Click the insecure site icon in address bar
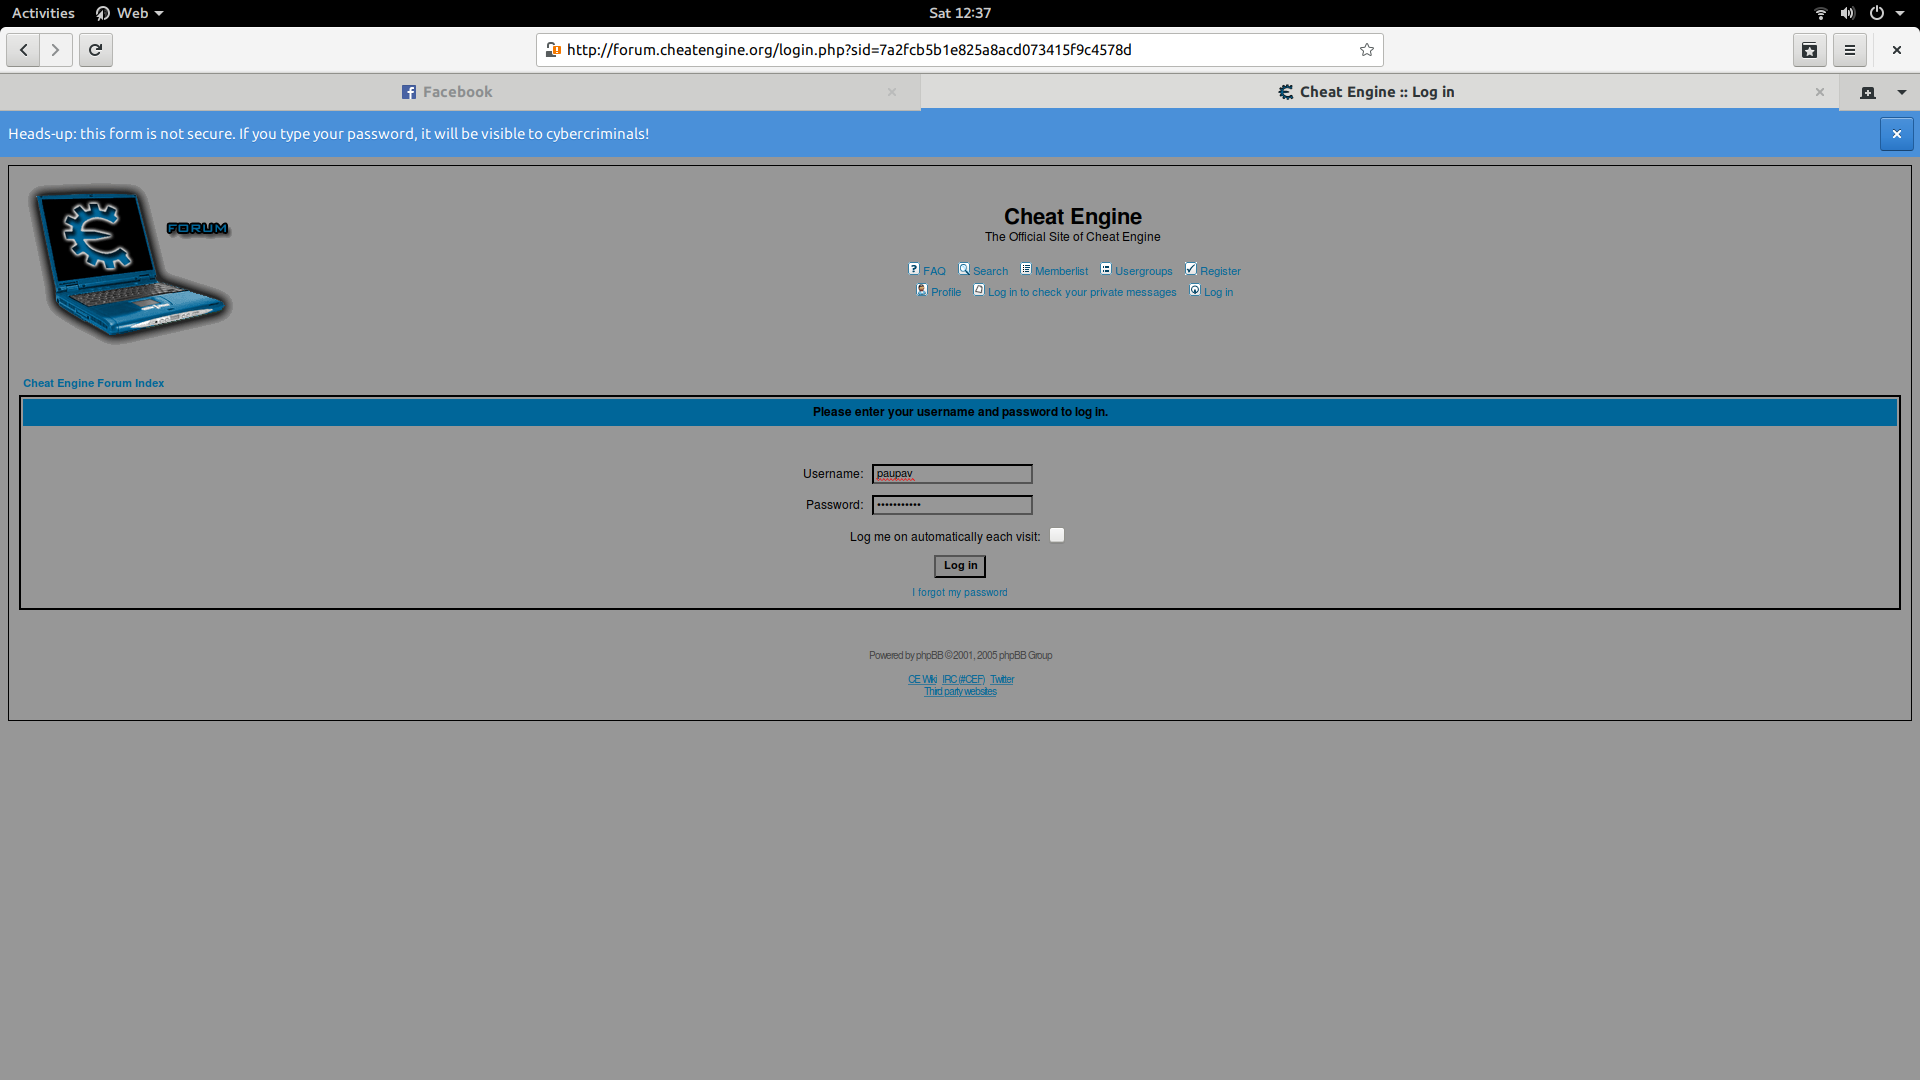This screenshot has height=1080, width=1920. [553, 50]
